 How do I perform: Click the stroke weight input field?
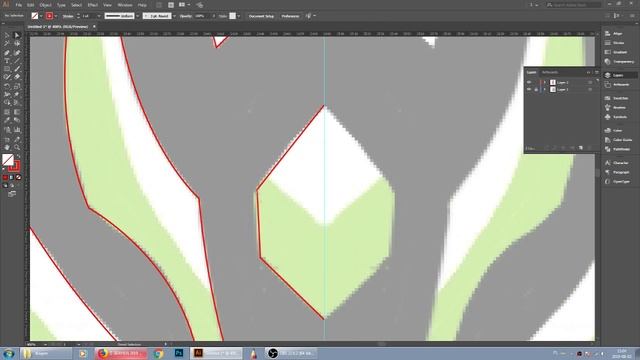(x=89, y=16)
